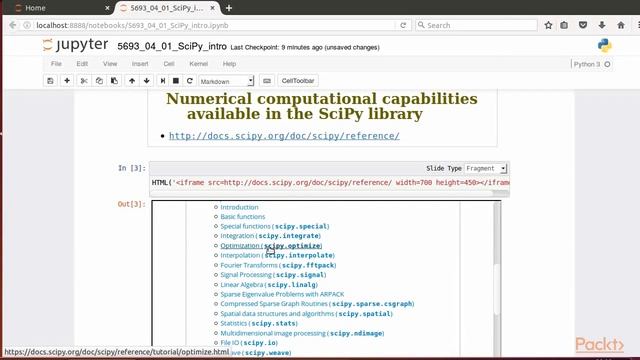The height and width of the screenshot is (360, 640).
Task: Insert cell below with plus icon
Action: tap(67, 81)
